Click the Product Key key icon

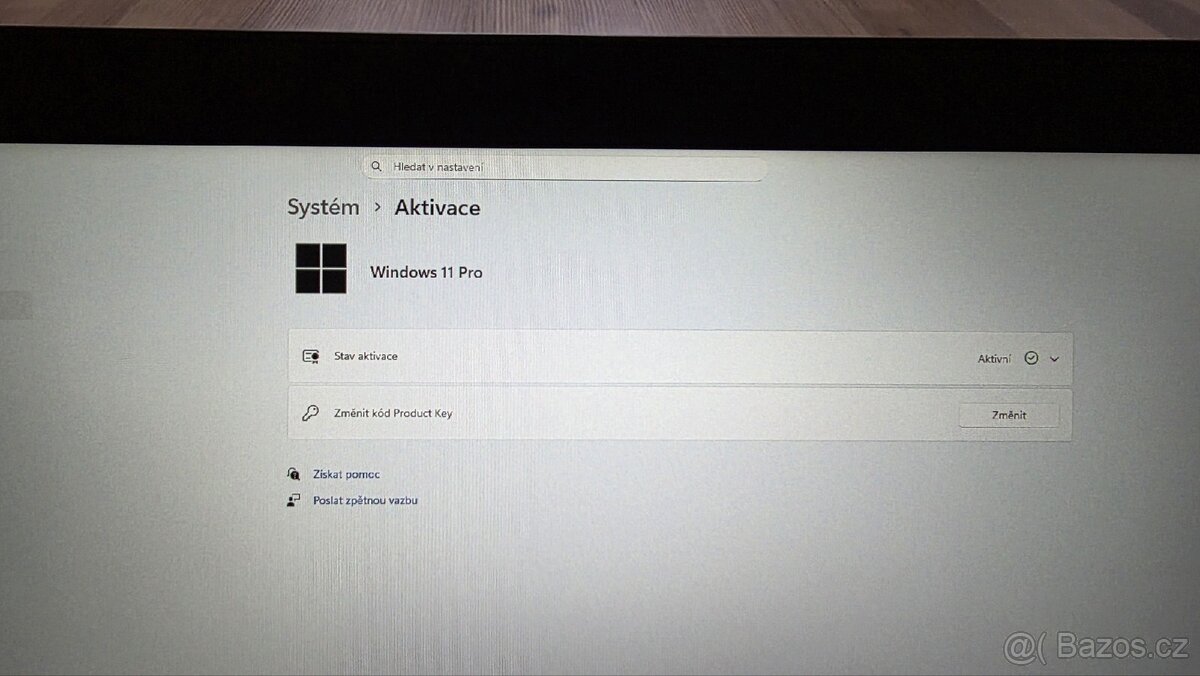point(310,413)
